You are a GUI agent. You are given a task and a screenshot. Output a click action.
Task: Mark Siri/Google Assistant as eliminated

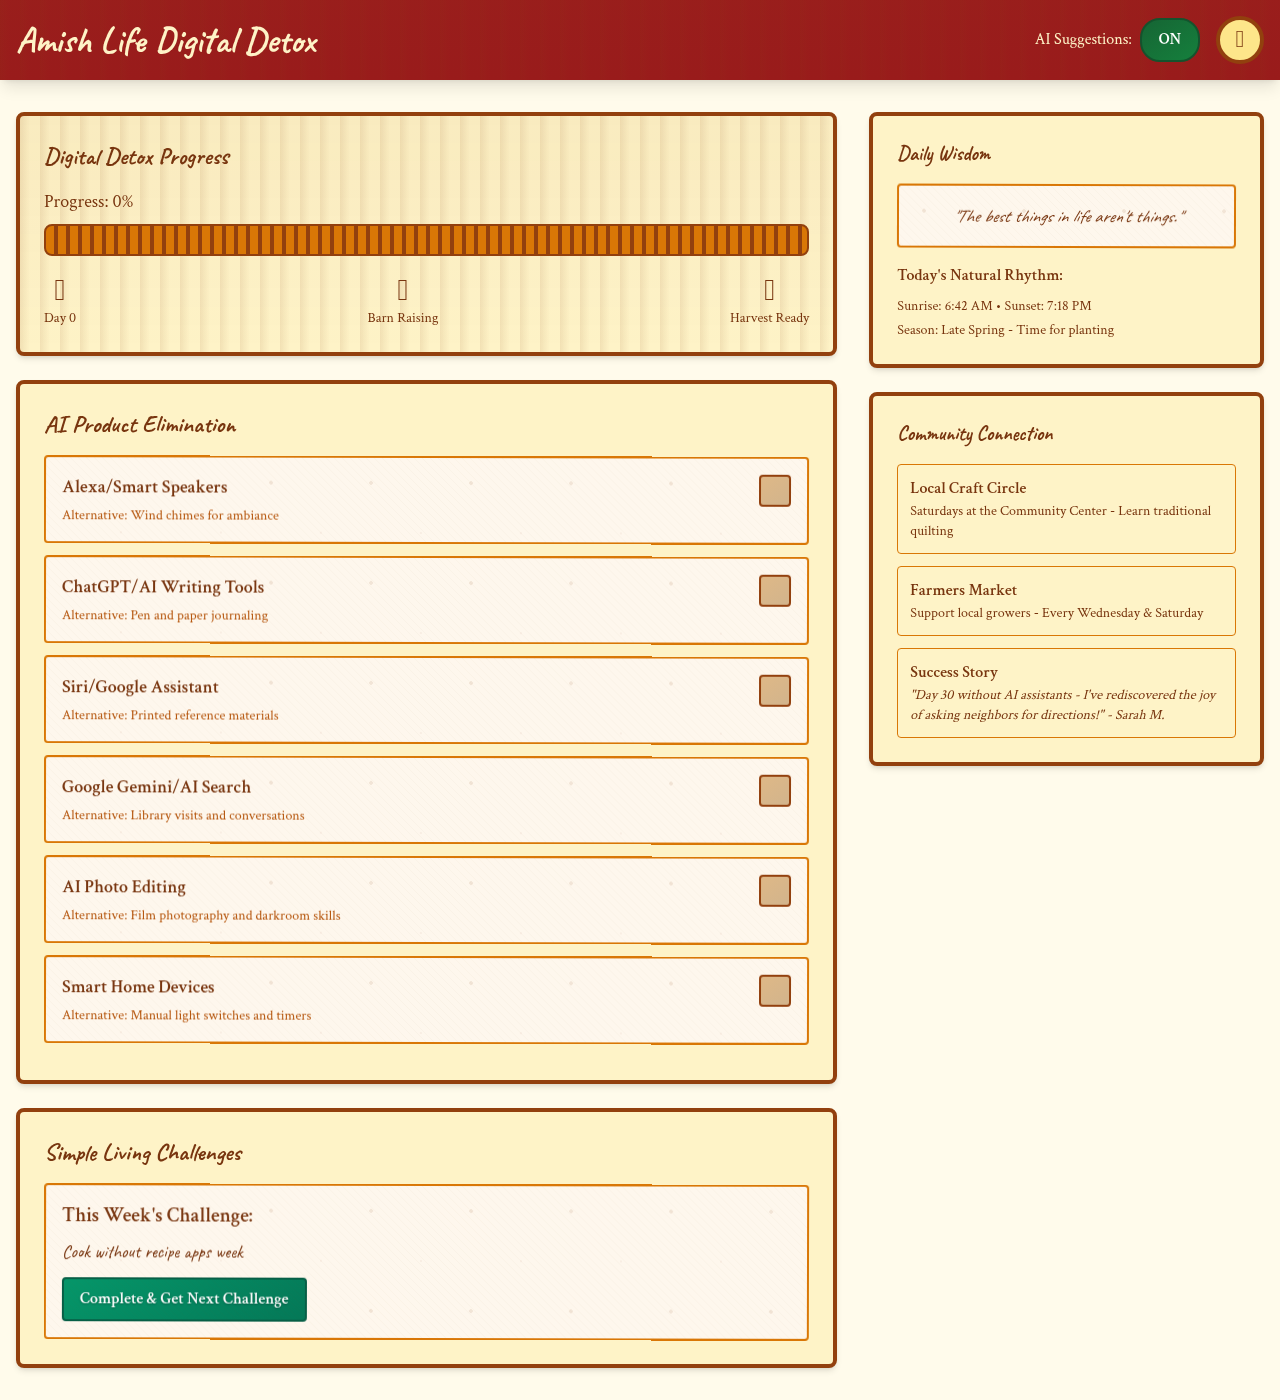(x=774, y=690)
